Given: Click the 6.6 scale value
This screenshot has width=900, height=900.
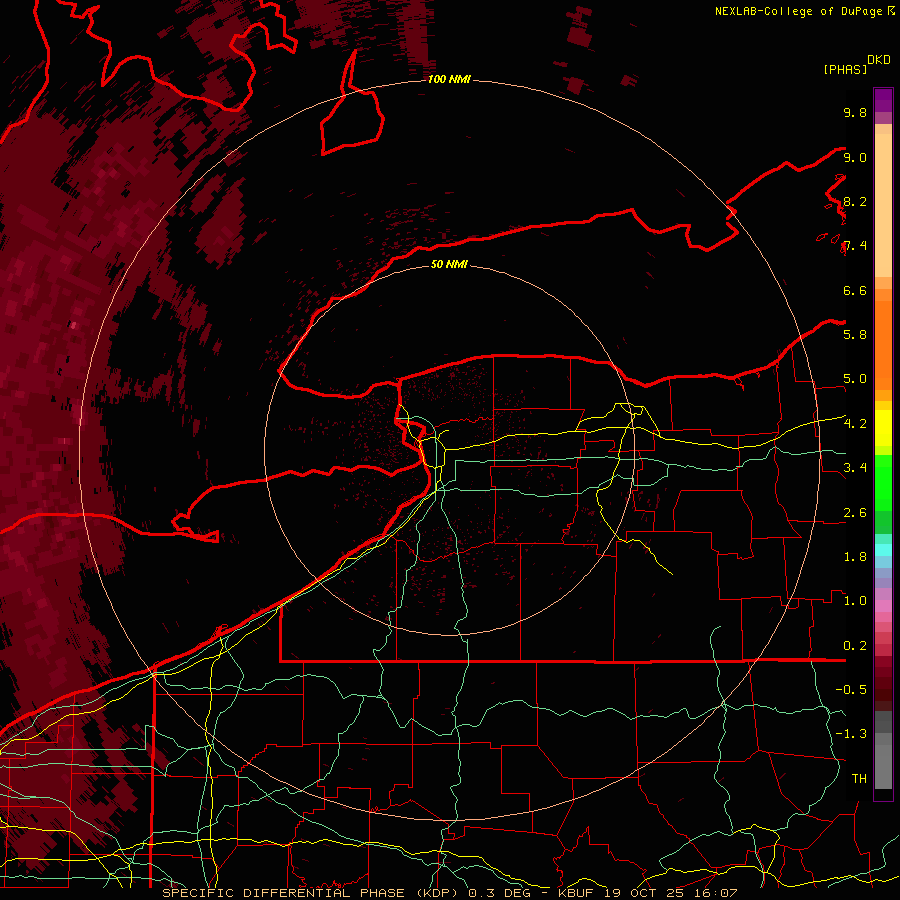Looking at the screenshot, I should coord(855,290).
